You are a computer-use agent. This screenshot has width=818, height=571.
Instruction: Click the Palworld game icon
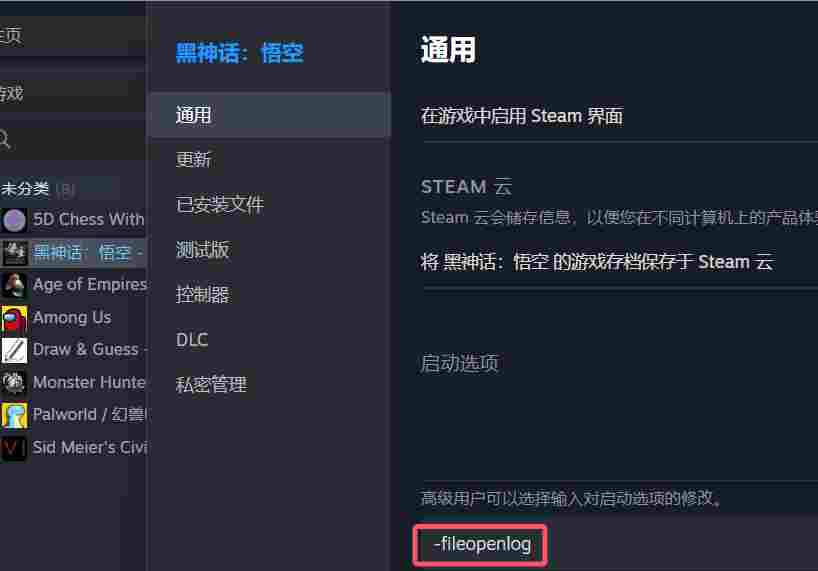pyautogui.click(x=14, y=415)
